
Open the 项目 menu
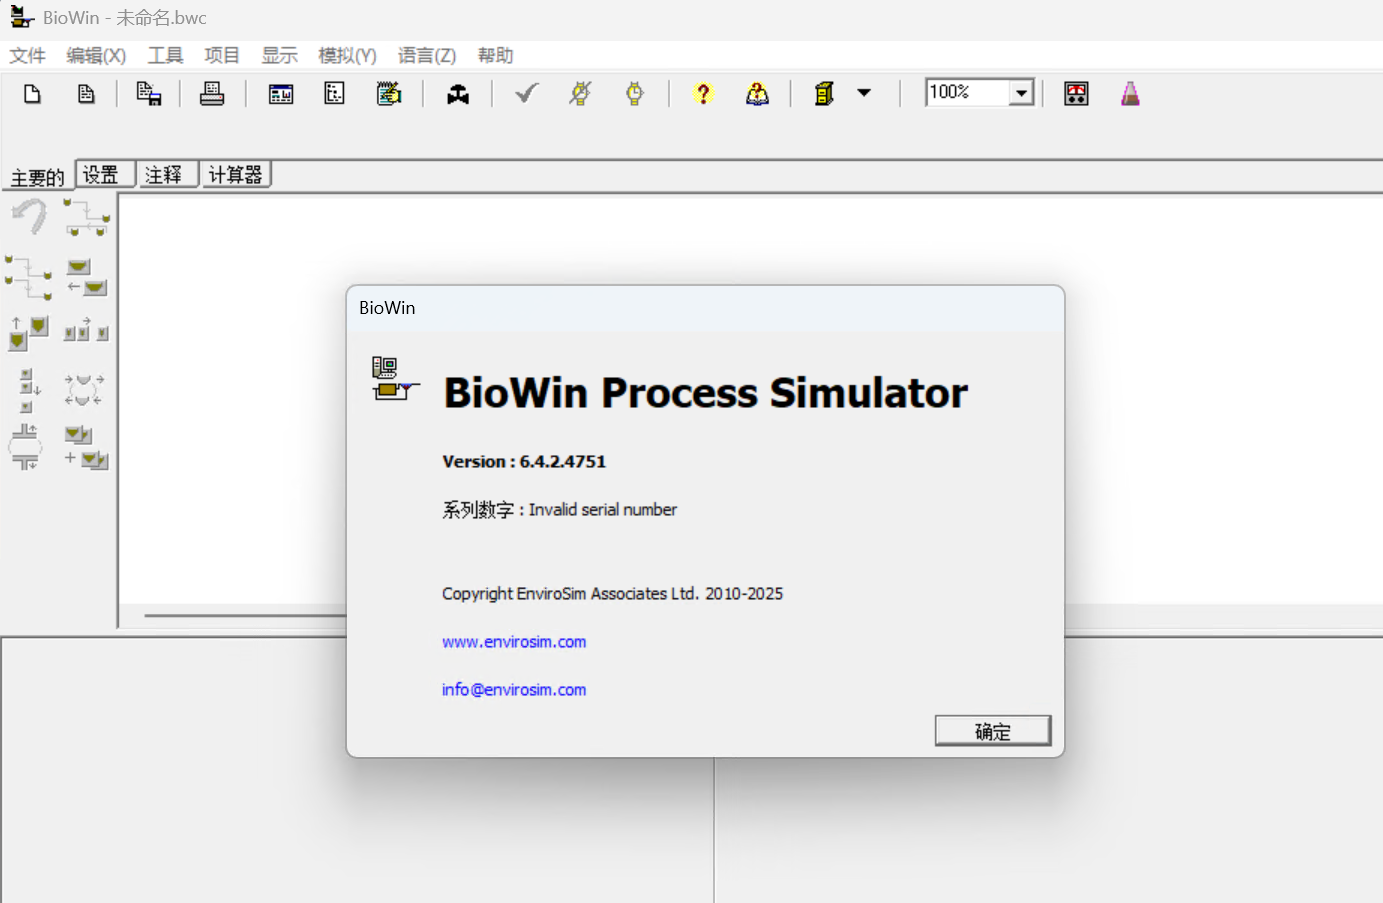point(222,55)
